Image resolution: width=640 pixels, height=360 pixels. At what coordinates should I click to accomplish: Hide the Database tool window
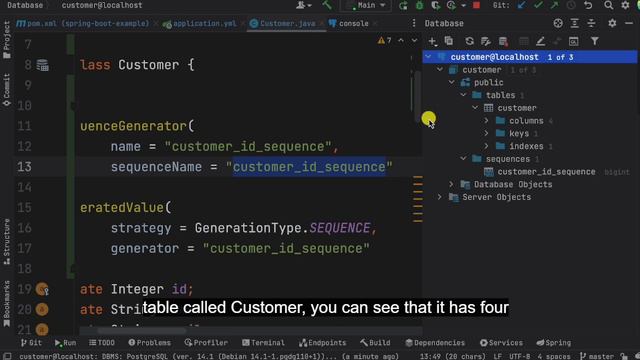pos(629,23)
